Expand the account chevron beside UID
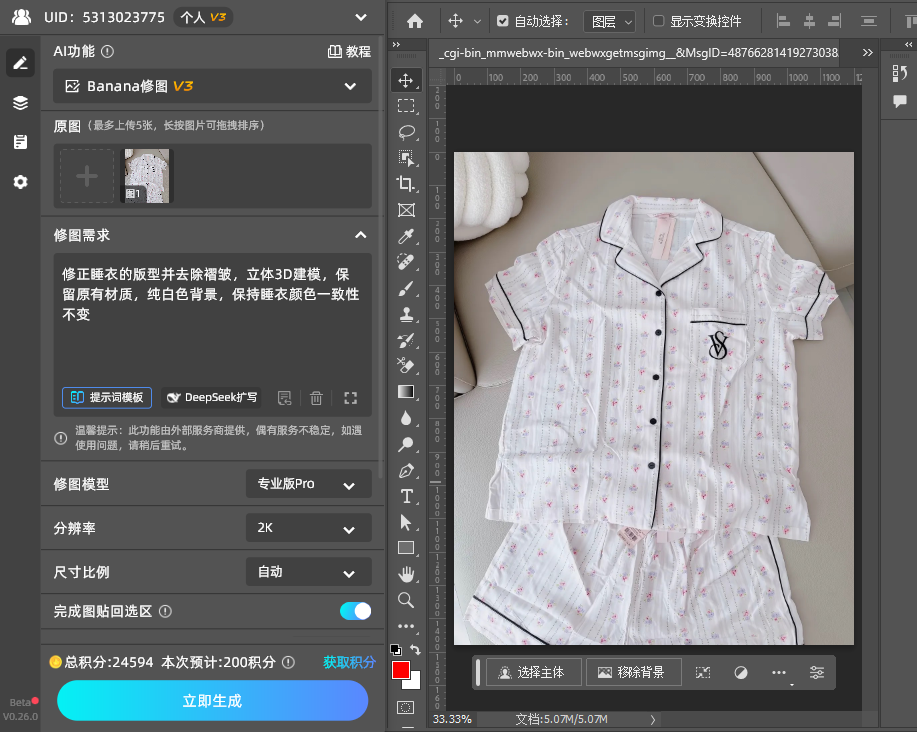Image resolution: width=917 pixels, height=732 pixels. [x=361, y=17]
